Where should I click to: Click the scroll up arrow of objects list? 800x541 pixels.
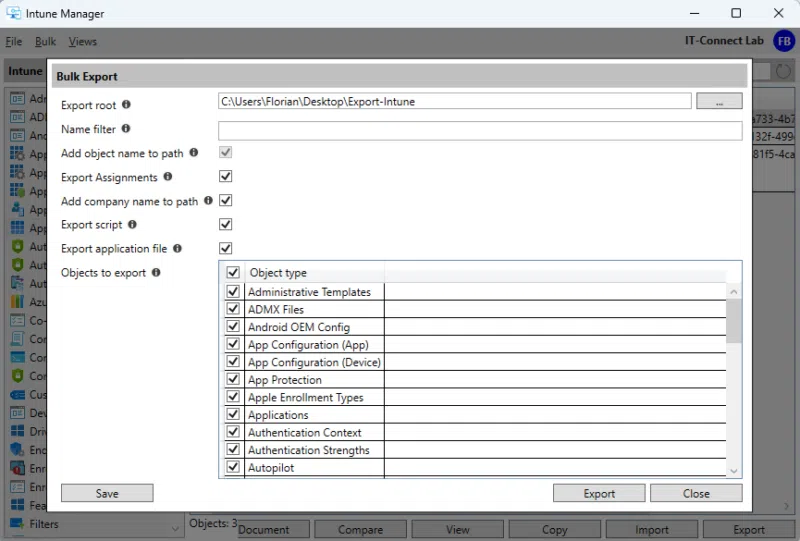[734, 292]
